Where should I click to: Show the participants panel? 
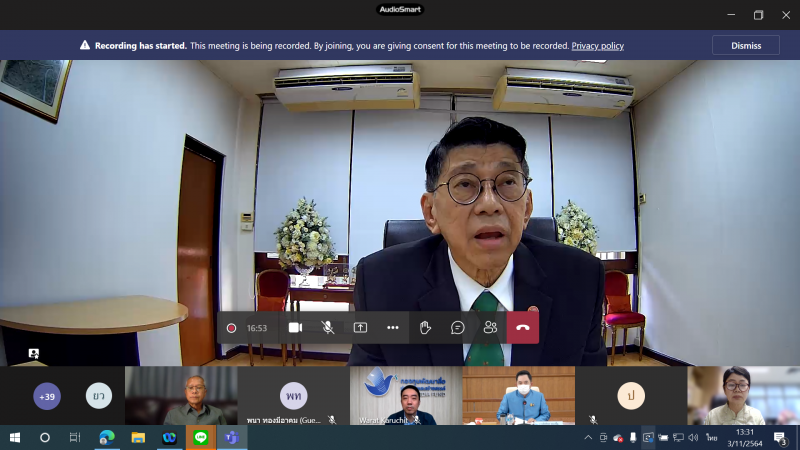point(490,328)
